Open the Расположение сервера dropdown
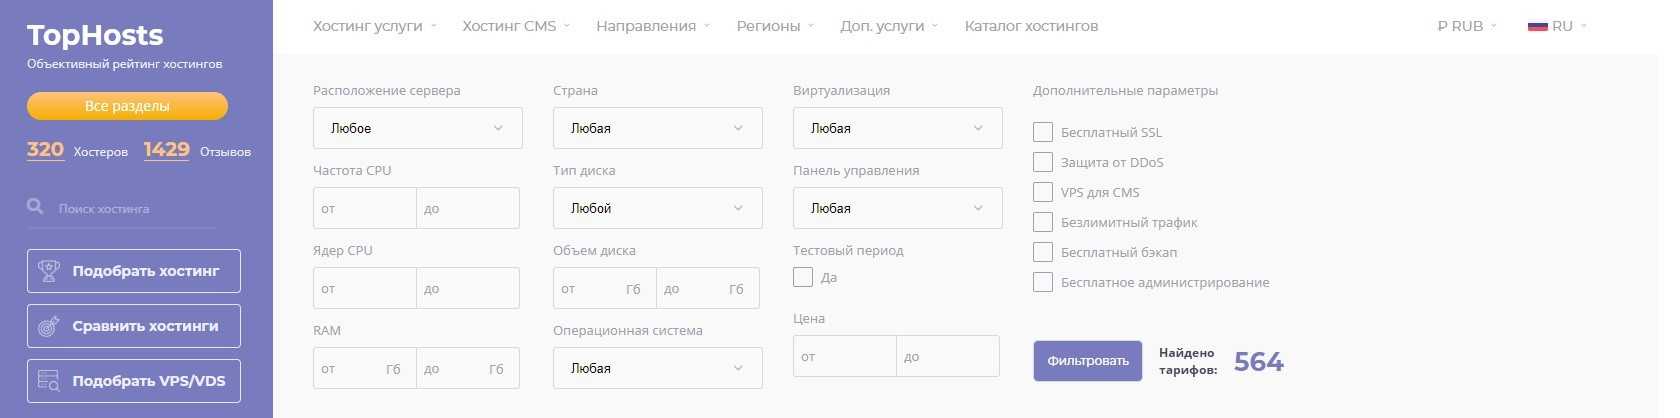 pyautogui.click(x=417, y=128)
